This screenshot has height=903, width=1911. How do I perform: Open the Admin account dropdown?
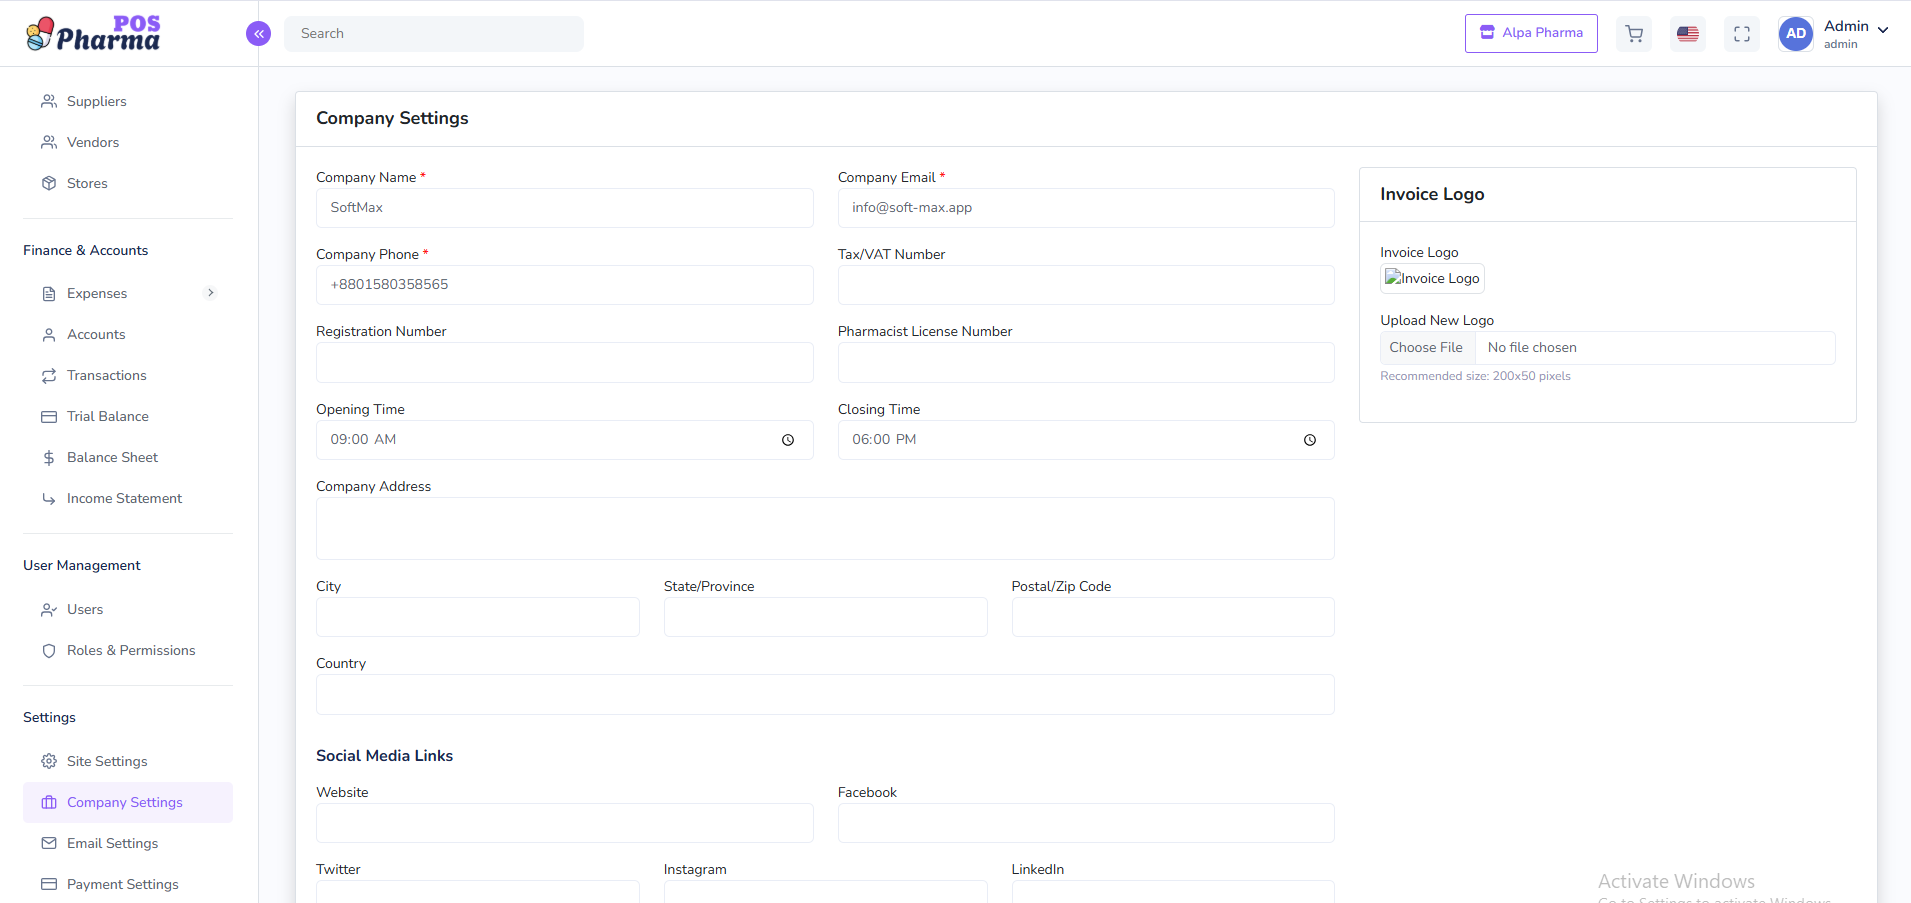pyautogui.click(x=1856, y=33)
